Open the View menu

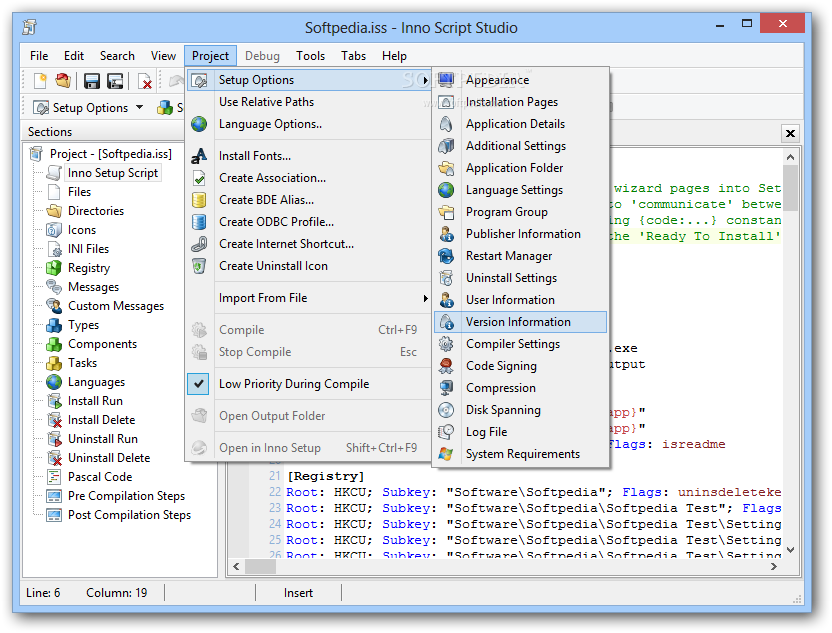(163, 56)
